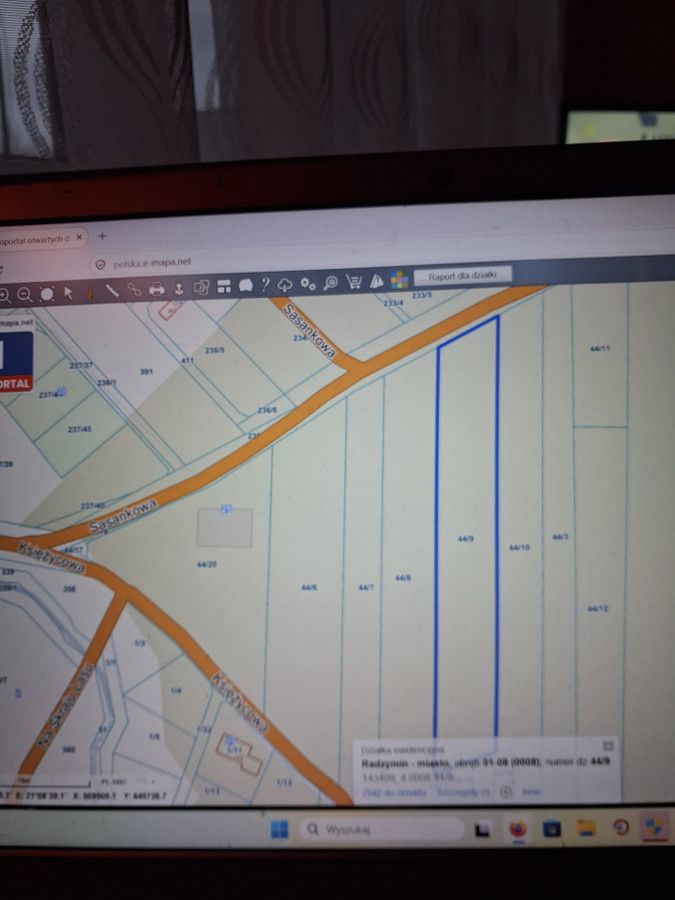Click the Inne link in parcel popup

pyautogui.click(x=530, y=792)
